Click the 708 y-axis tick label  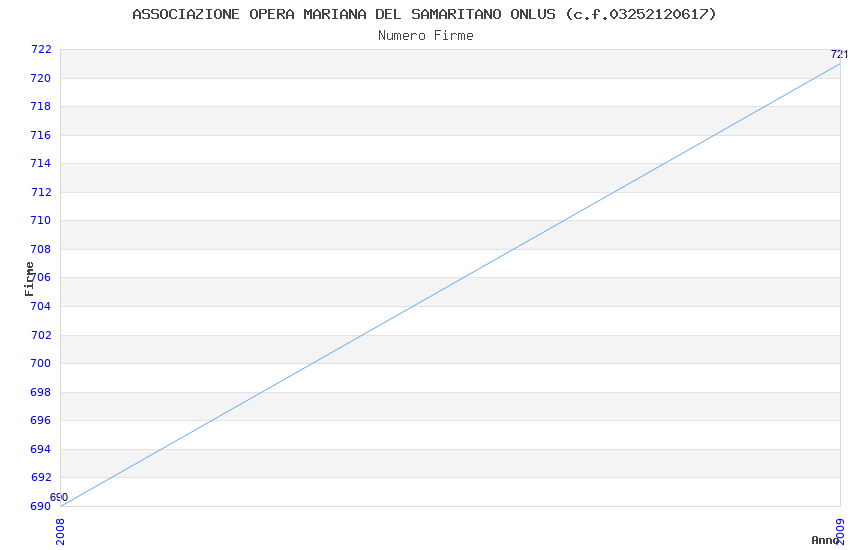pyautogui.click(x=41, y=249)
